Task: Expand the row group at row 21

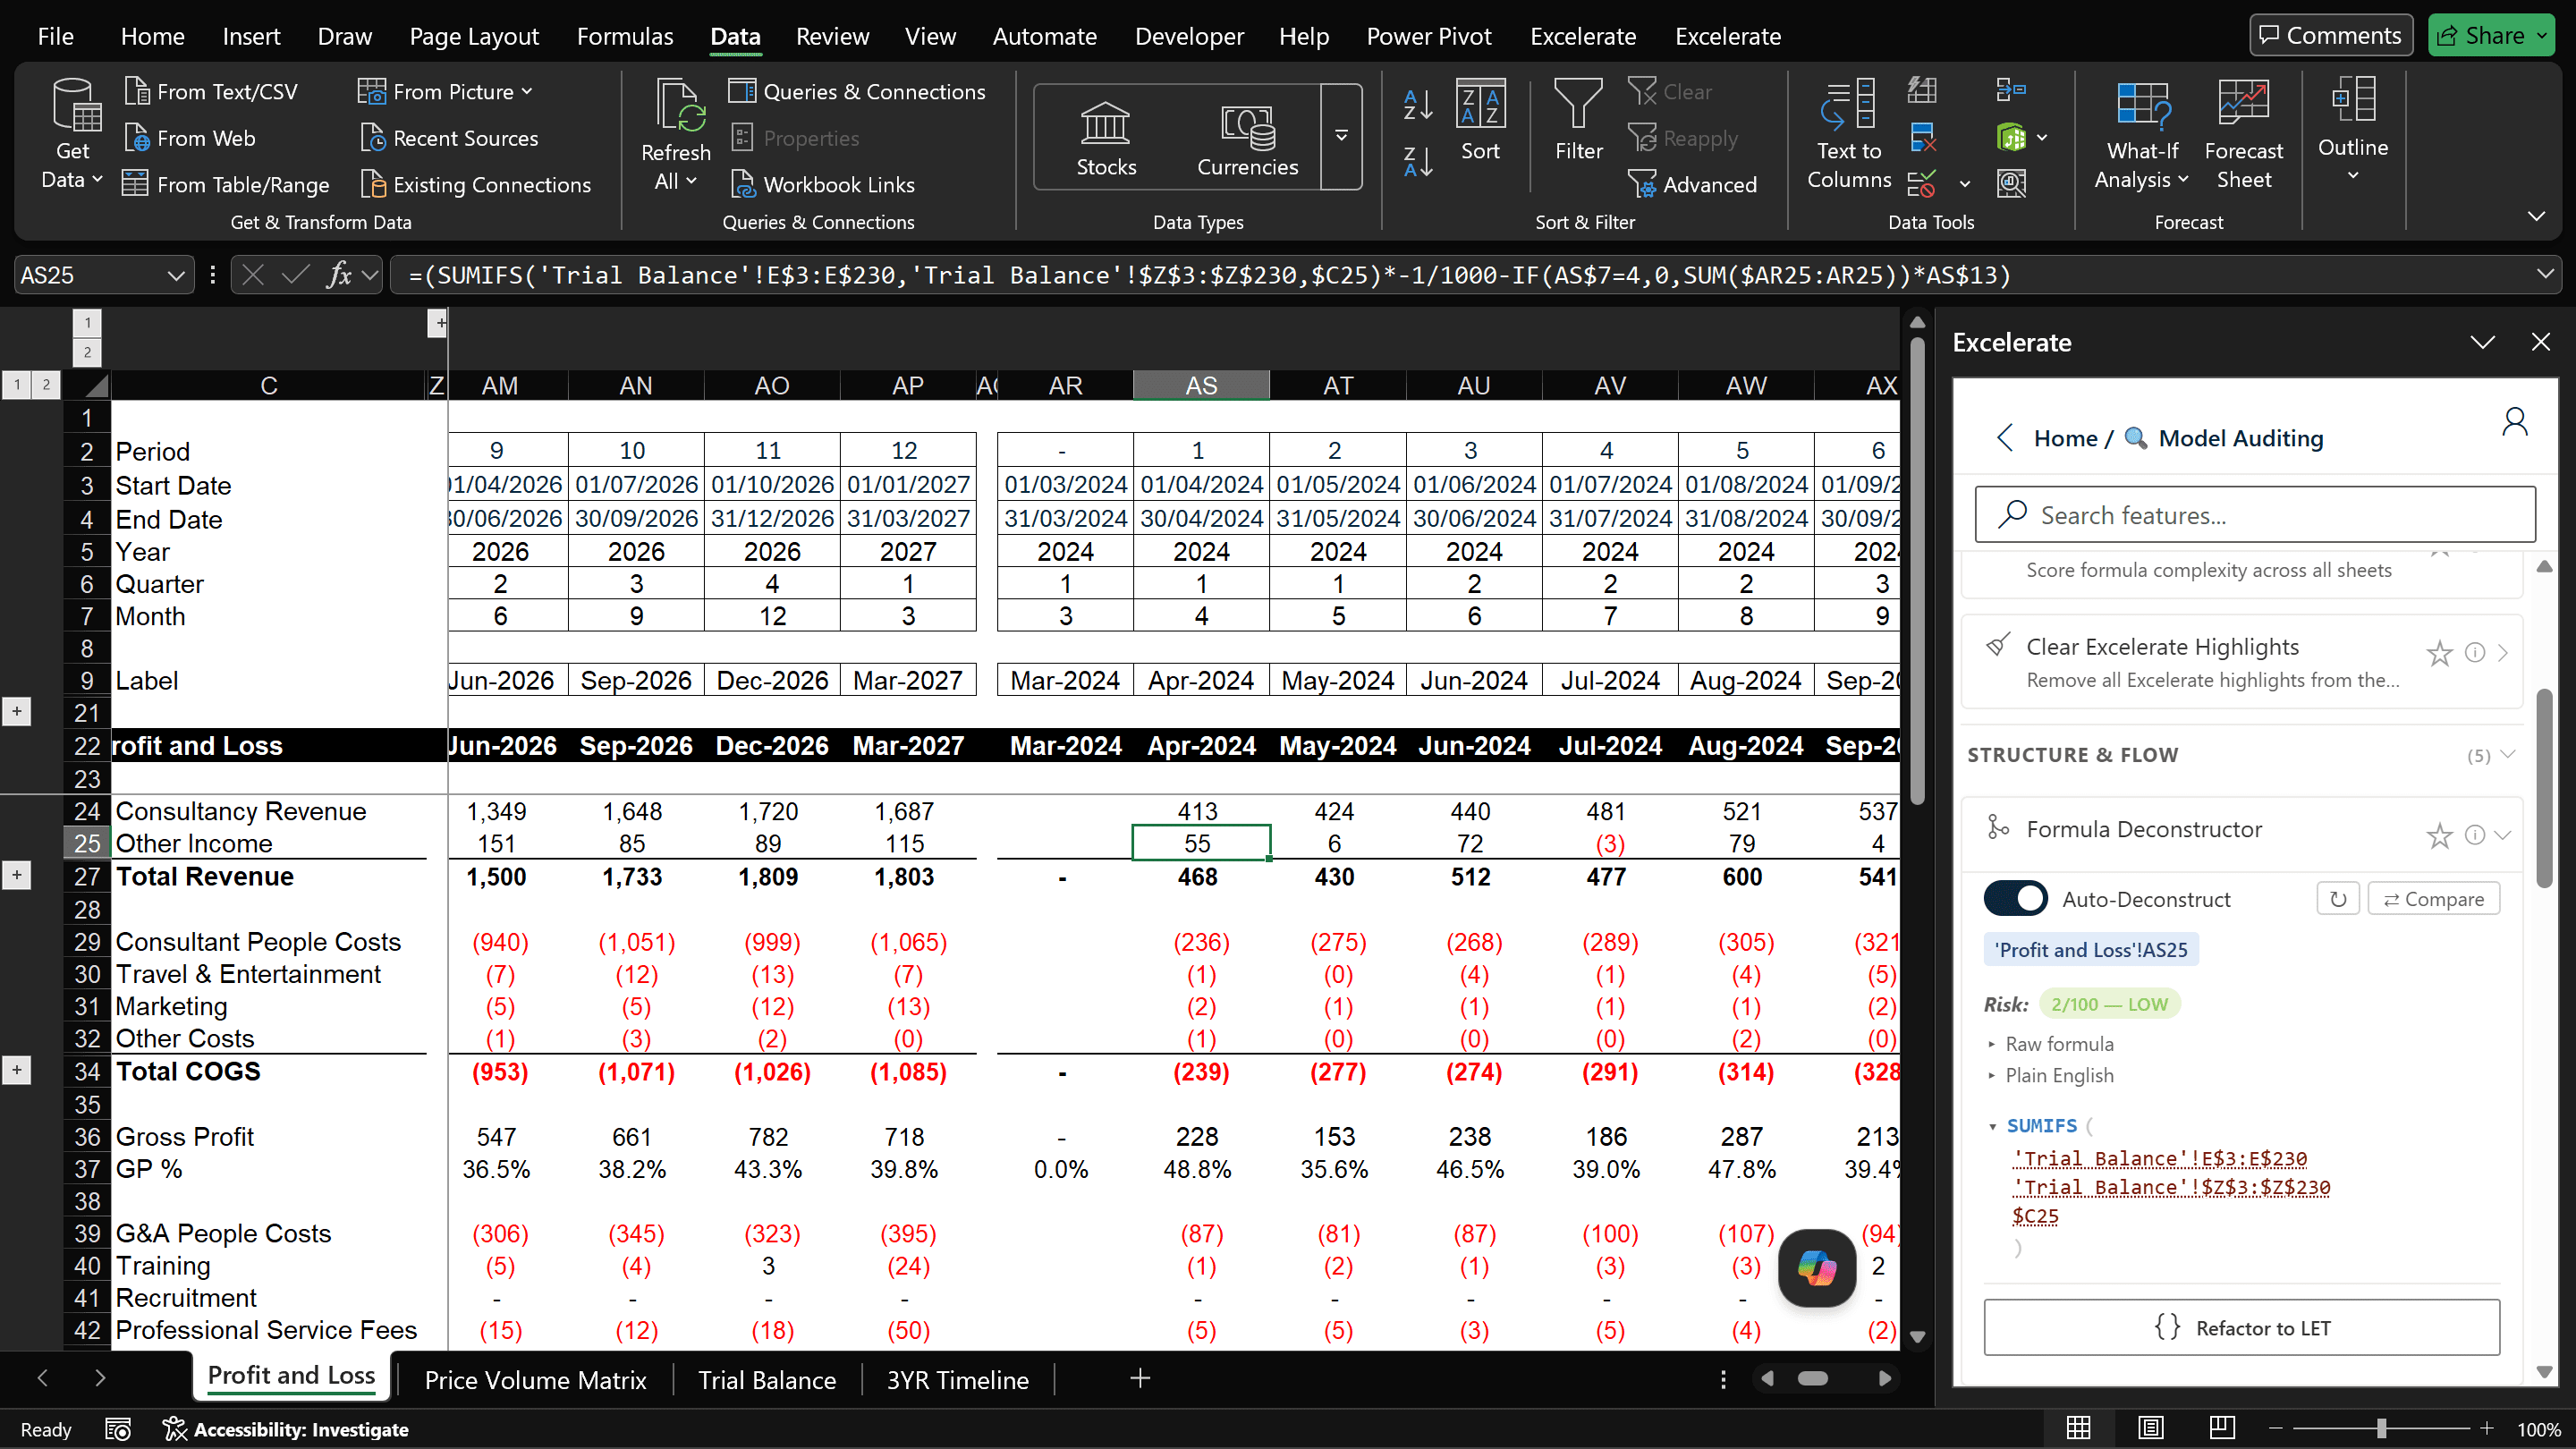Action: click(x=17, y=712)
